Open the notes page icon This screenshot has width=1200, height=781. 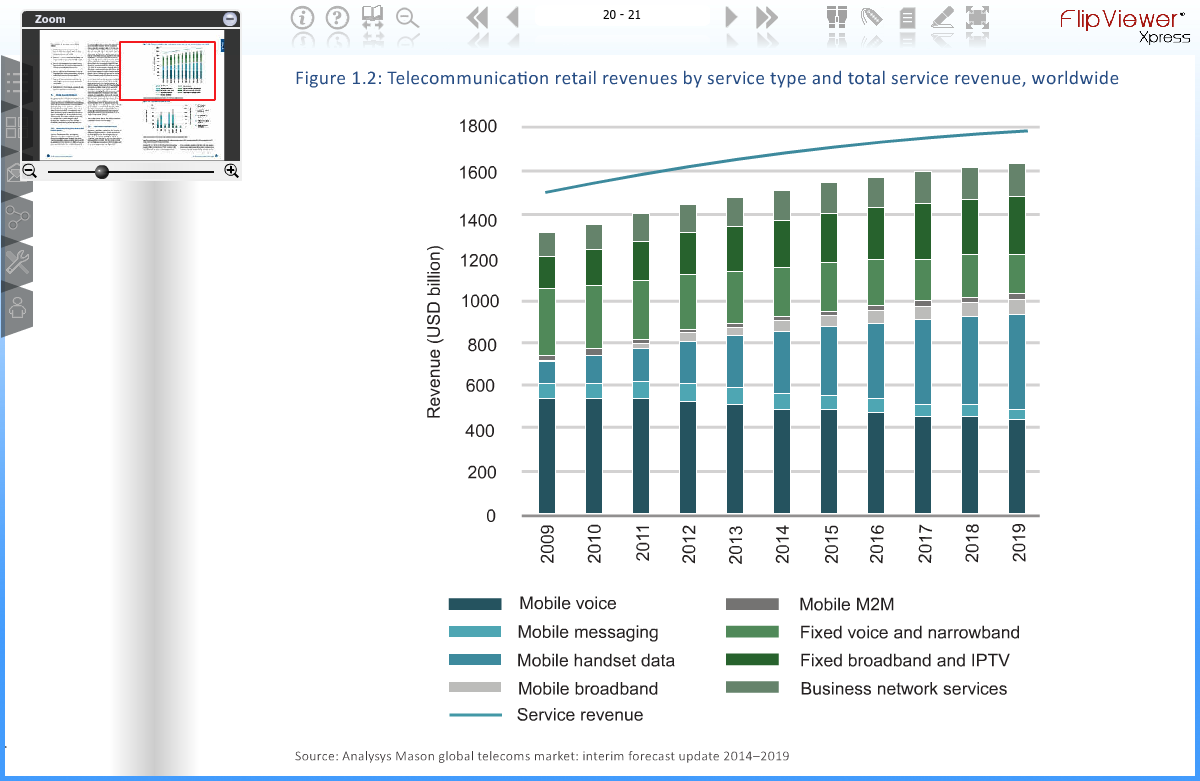tap(907, 17)
